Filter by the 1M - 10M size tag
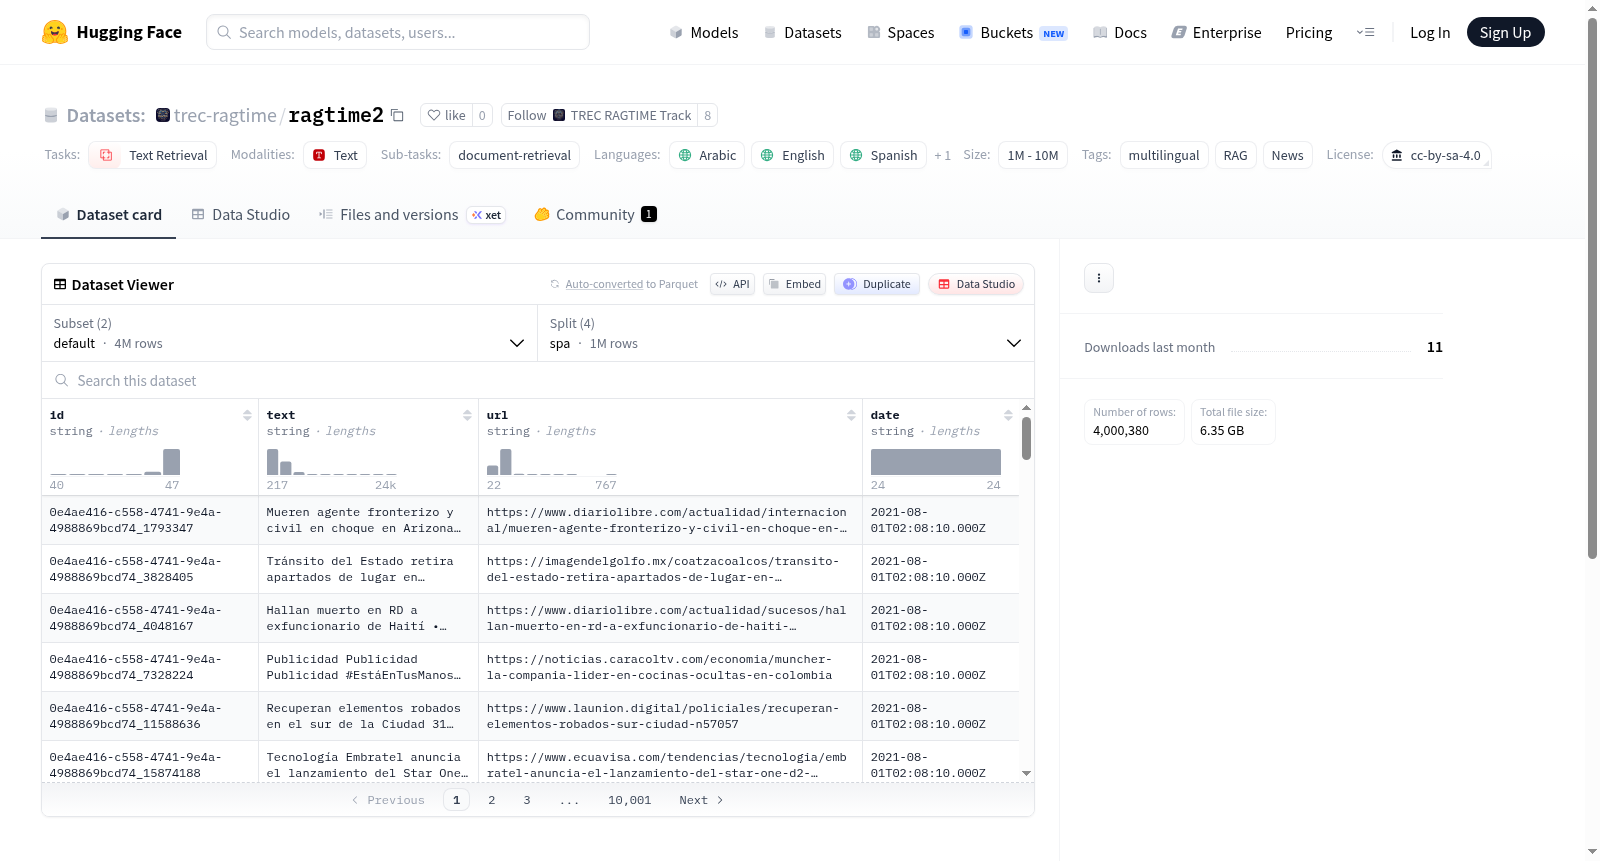 tap(1033, 155)
